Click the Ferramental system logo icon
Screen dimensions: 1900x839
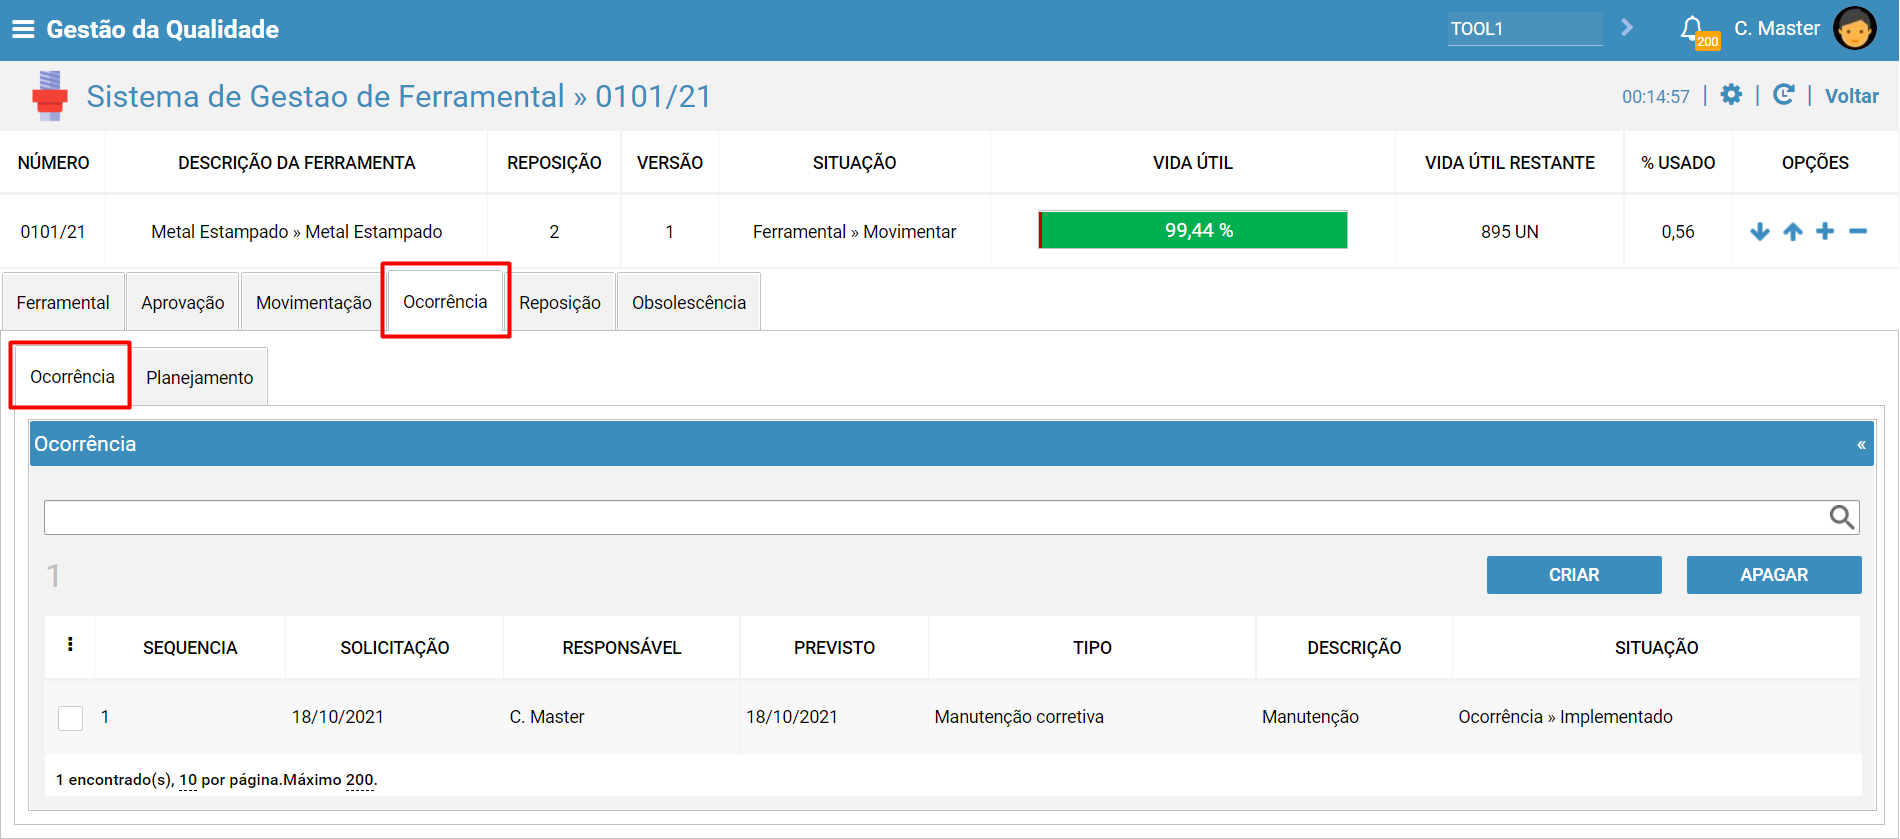tap(49, 96)
